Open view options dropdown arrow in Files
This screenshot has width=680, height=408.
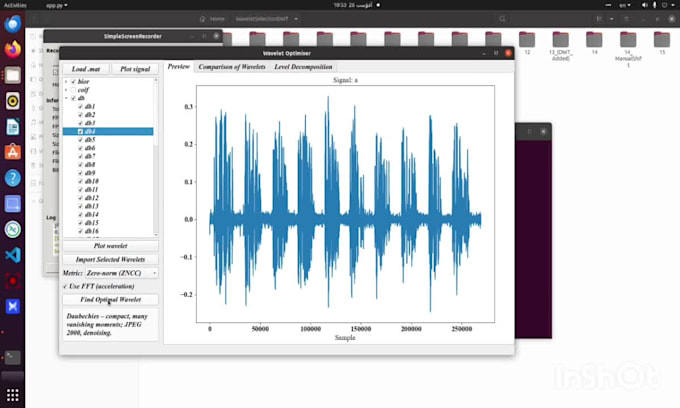click(x=611, y=19)
